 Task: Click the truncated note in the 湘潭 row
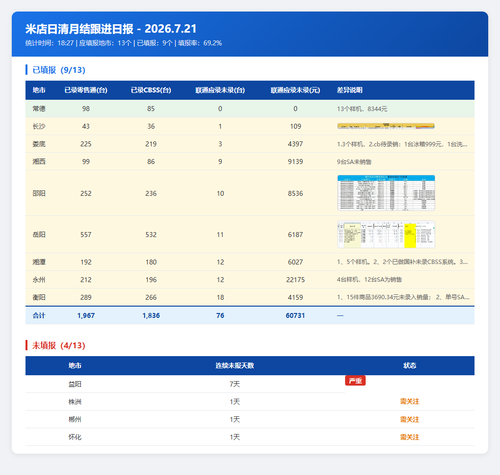(402, 262)
